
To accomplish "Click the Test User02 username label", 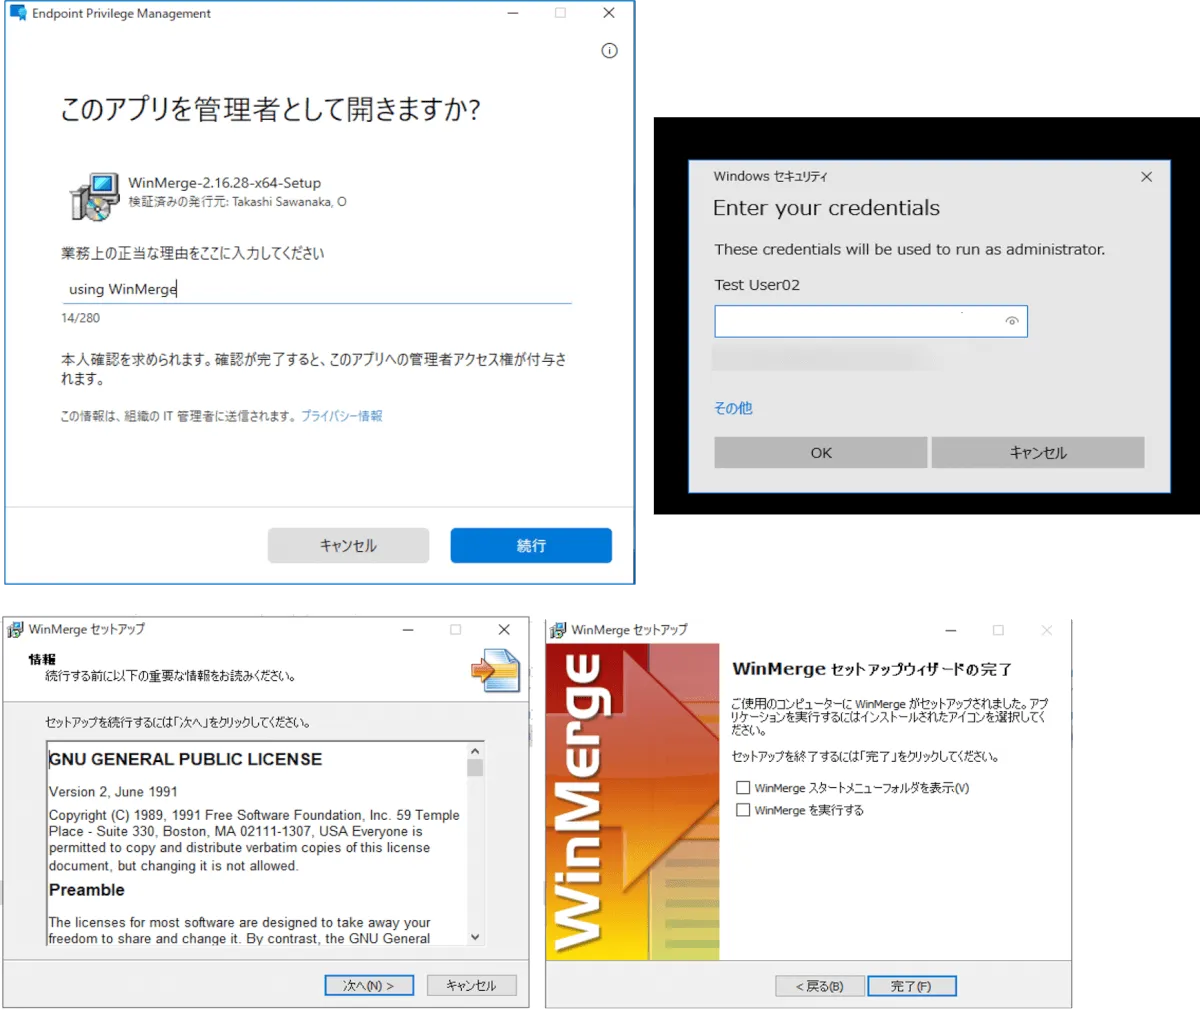I will (x=757, y=285).
